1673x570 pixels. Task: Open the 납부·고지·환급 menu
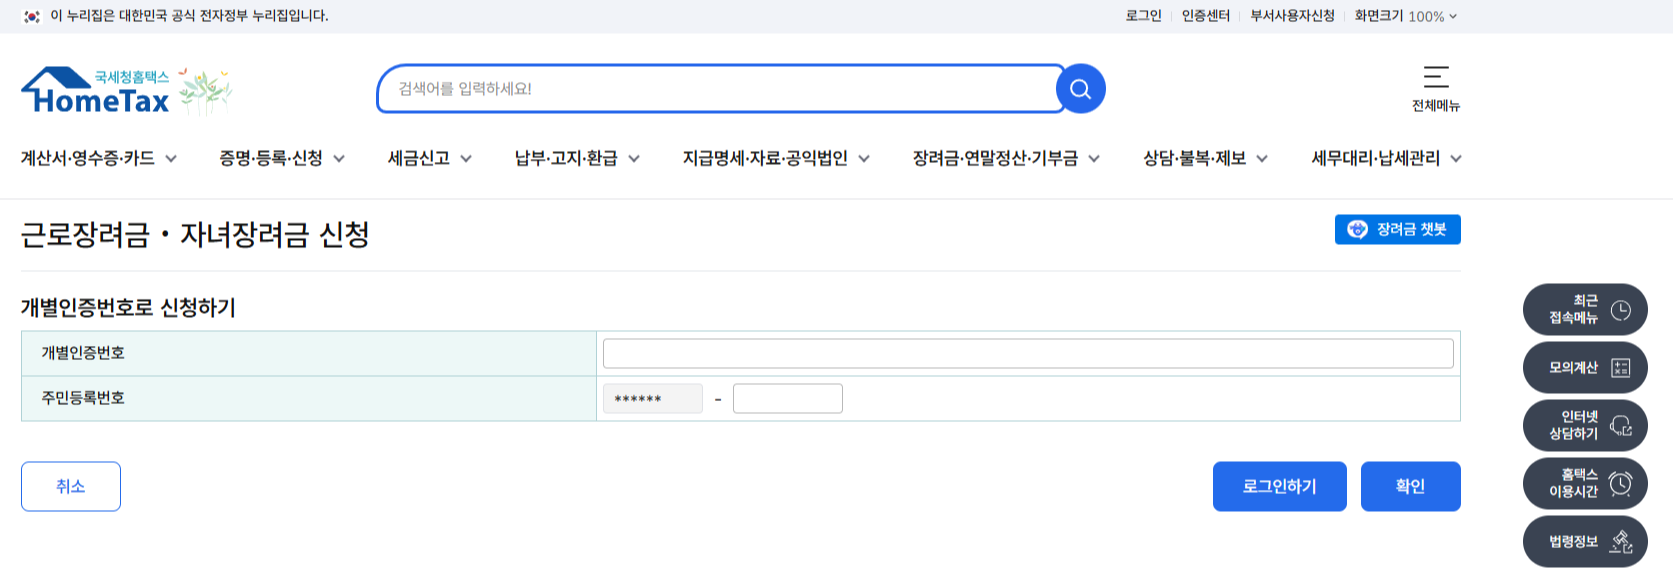(566, 158)
